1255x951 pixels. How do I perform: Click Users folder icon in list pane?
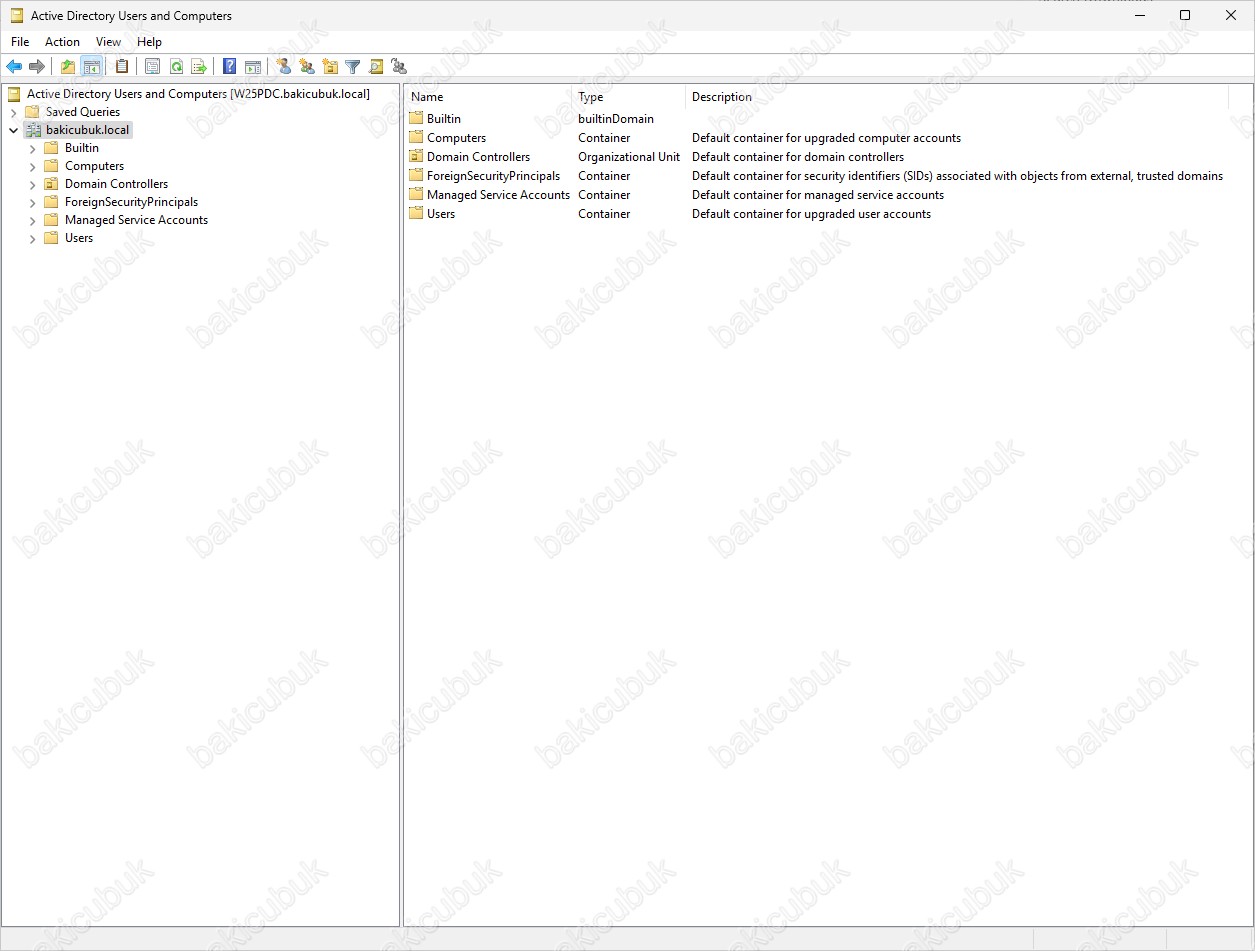(416, 213)
